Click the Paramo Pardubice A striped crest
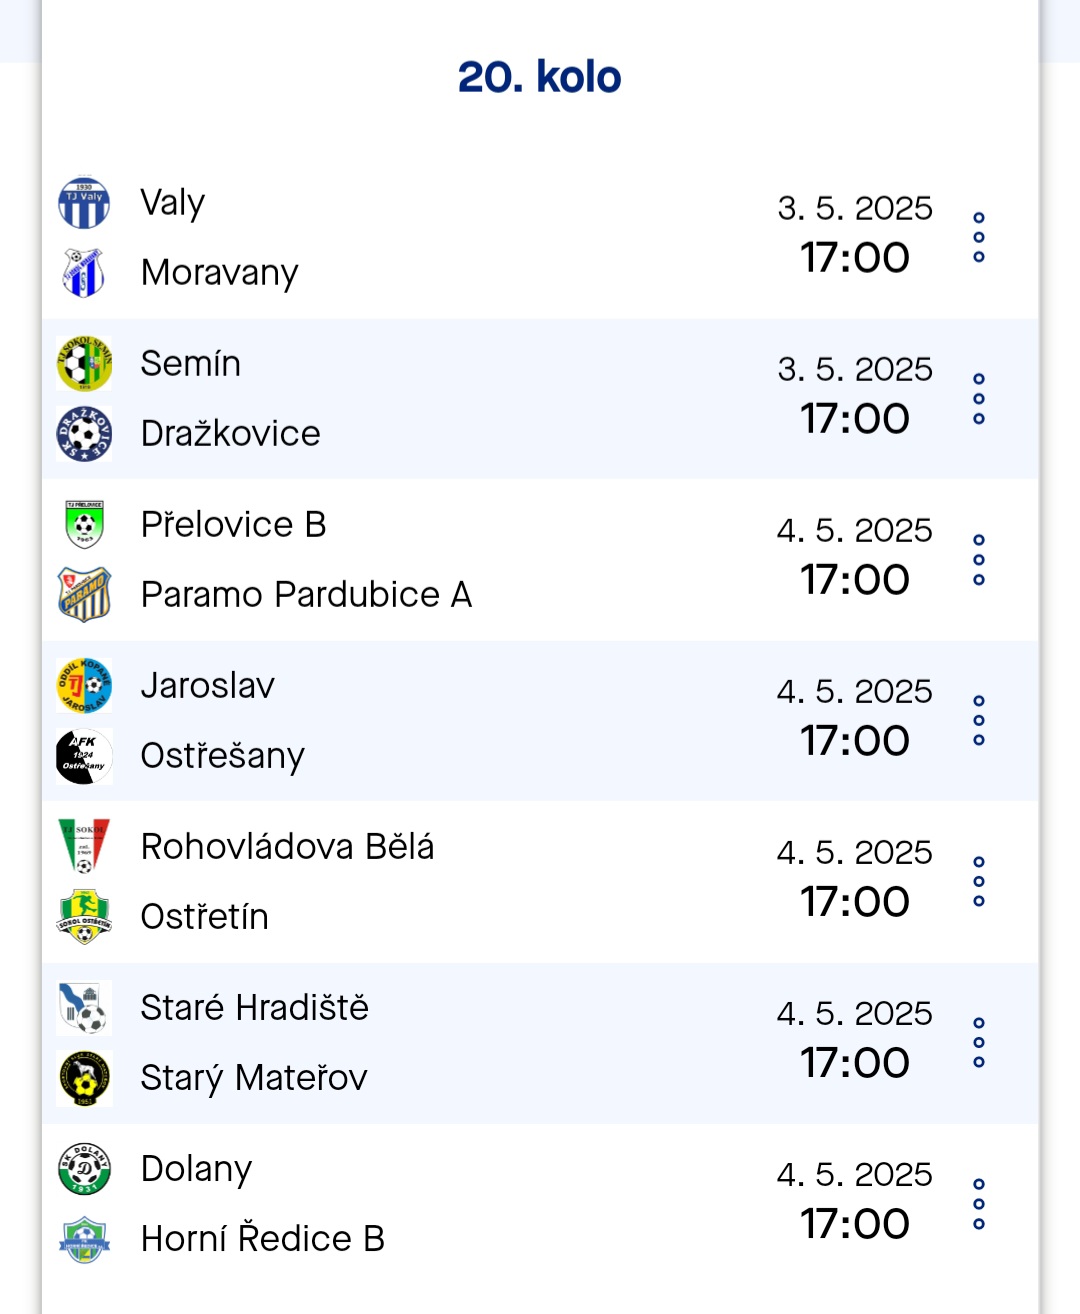The image size is (1080, 1314). point(84,595)
